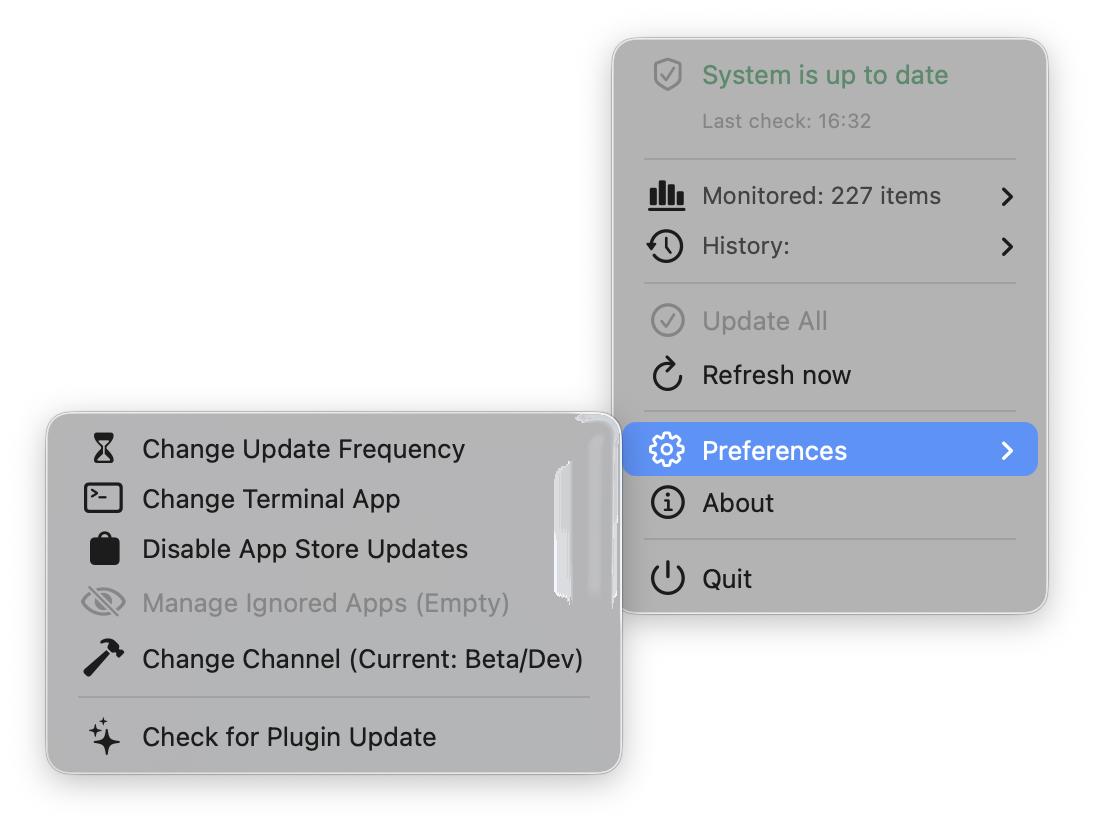Open Preferences submenu via its chevron
Image resolution: width=1094 pixels, height=828 pixels.
(x=1007, y=451)
